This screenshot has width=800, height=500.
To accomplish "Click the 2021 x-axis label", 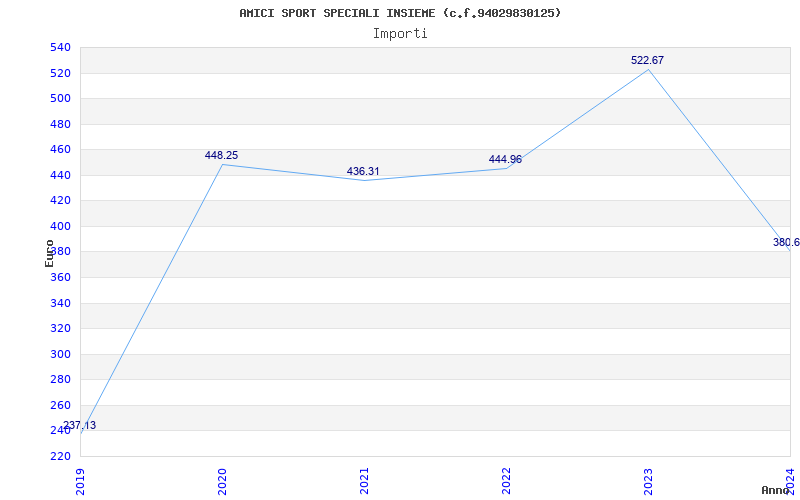I will pyautogui.click(x=364, y=482).
